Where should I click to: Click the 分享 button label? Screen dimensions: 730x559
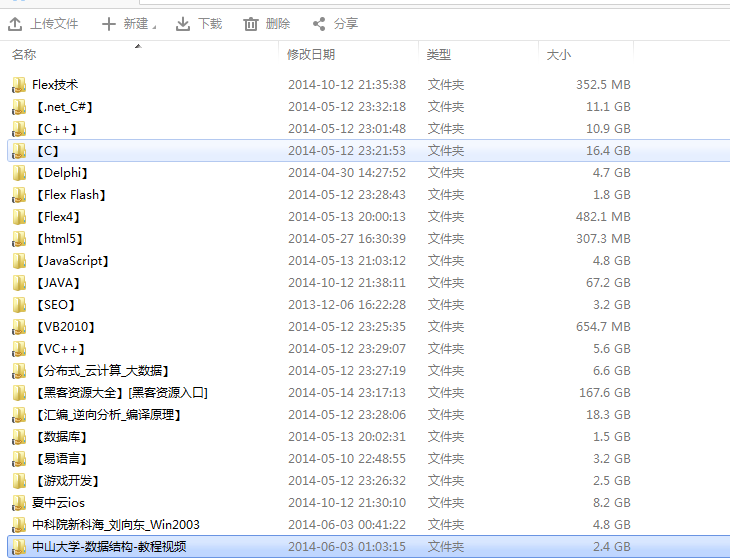(346, 24)
